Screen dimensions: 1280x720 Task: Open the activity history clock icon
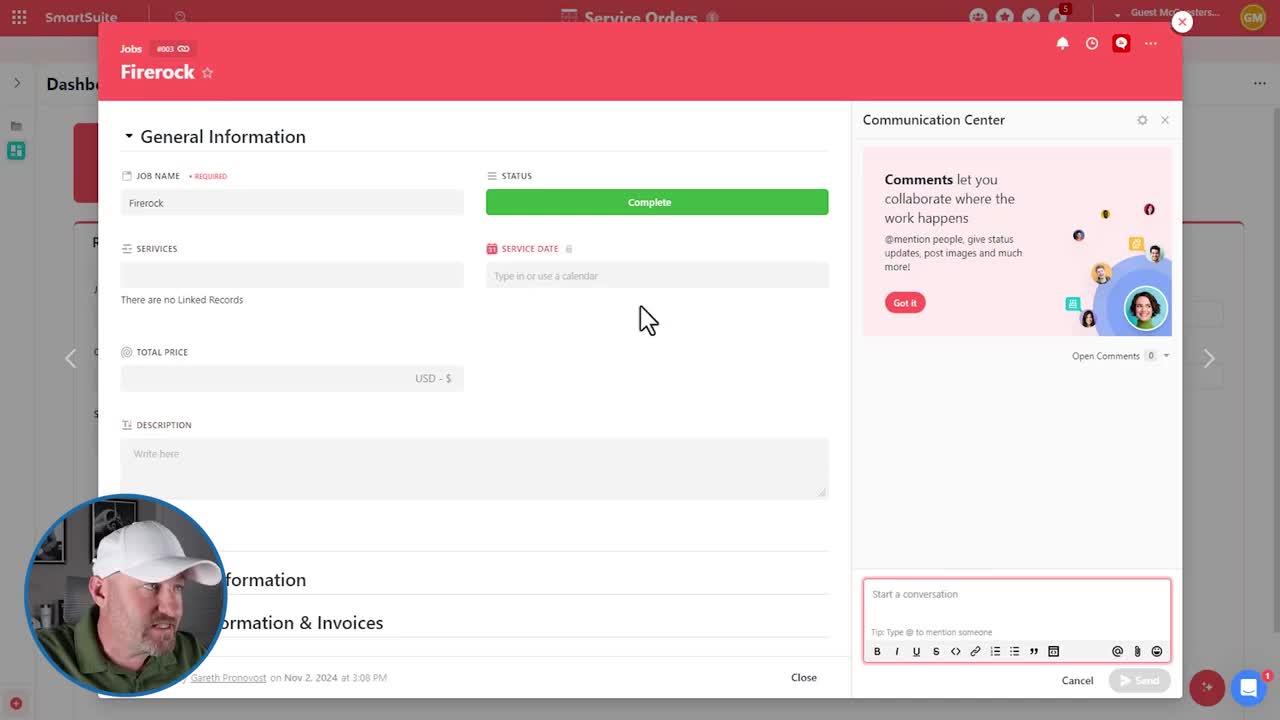[x=1092, y=44]
